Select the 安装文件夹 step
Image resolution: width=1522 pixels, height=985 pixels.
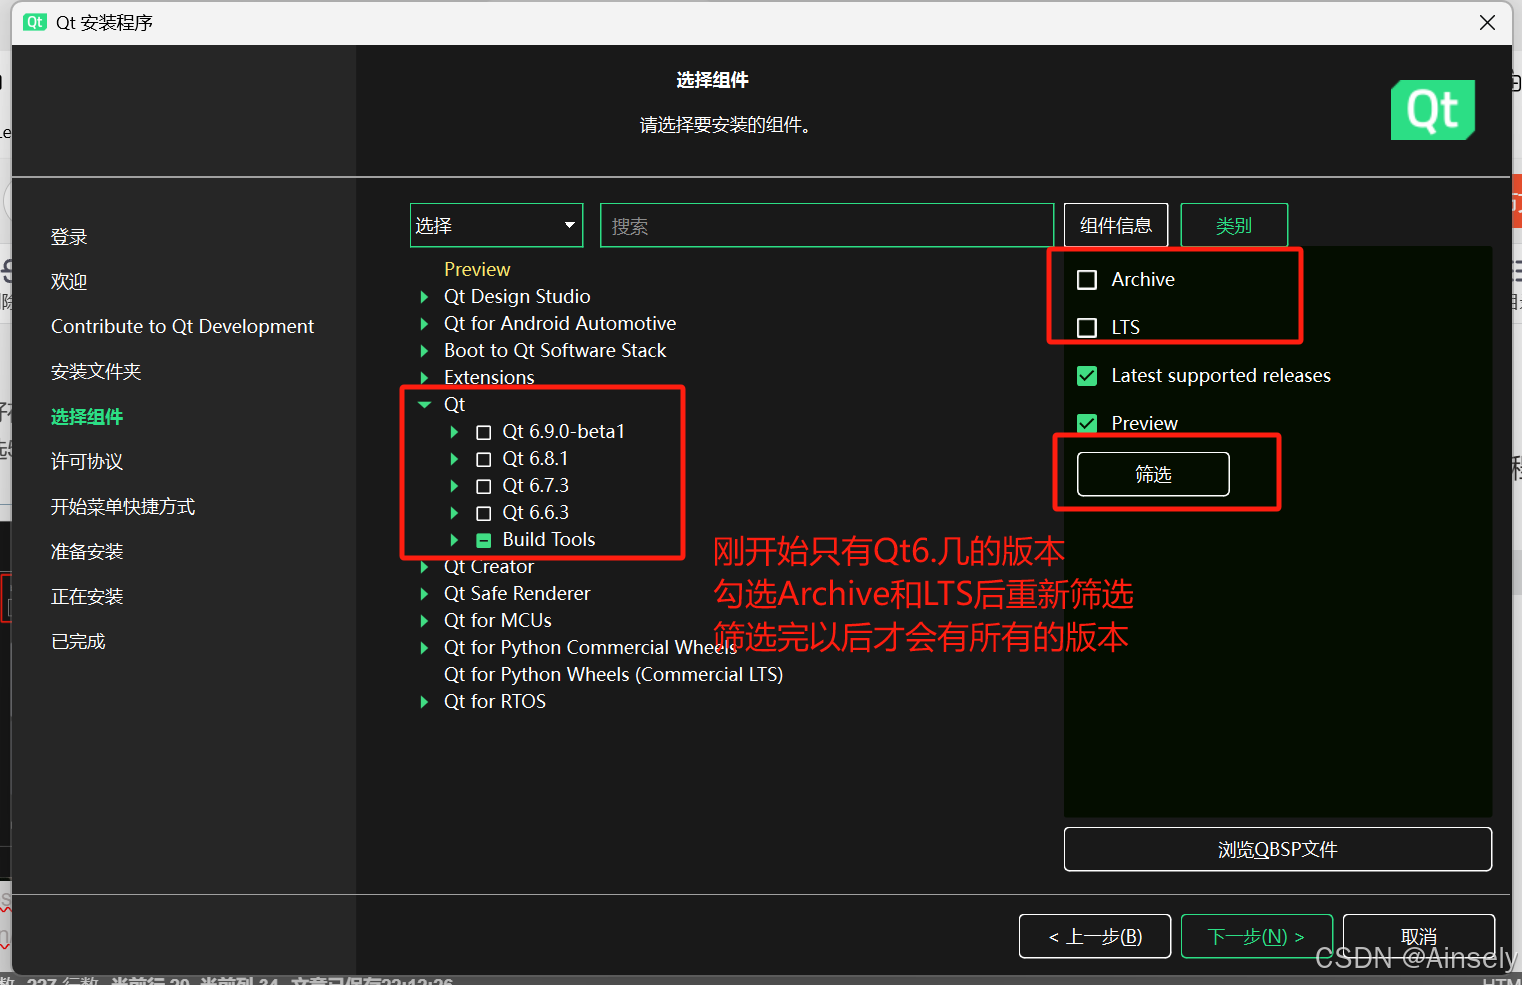pyautogui.click(x=96, y=372)
